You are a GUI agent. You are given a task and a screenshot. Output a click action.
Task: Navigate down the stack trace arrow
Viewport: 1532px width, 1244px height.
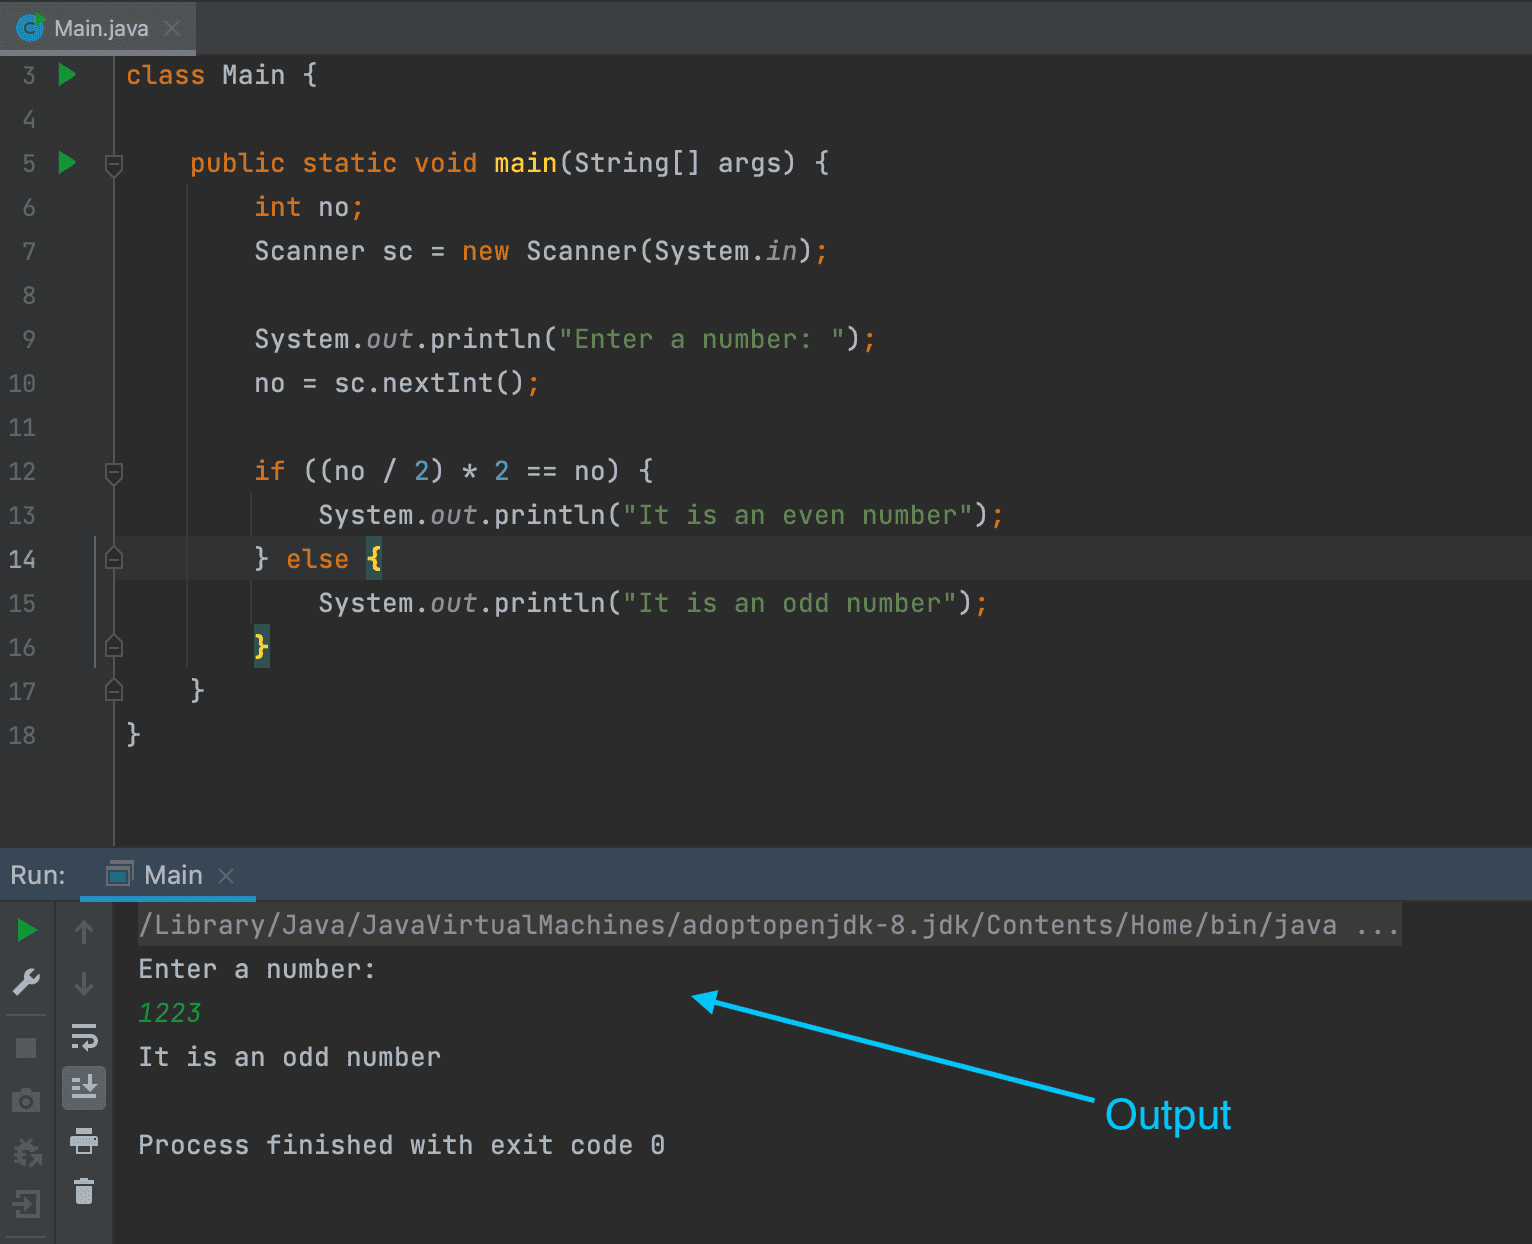(x=84, y=983)
